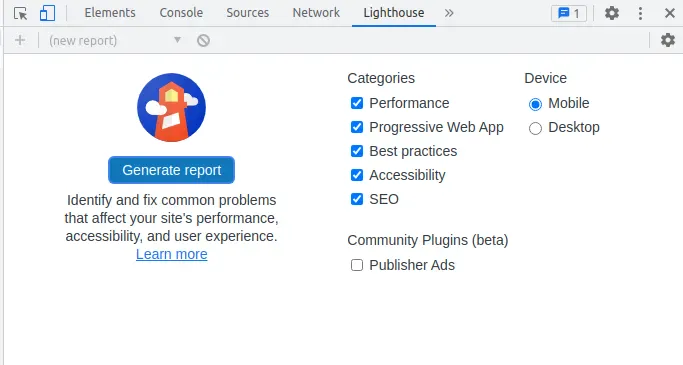The image size is (683, 365).
Task: Switch to the Network tab
Action: [316, 13]
